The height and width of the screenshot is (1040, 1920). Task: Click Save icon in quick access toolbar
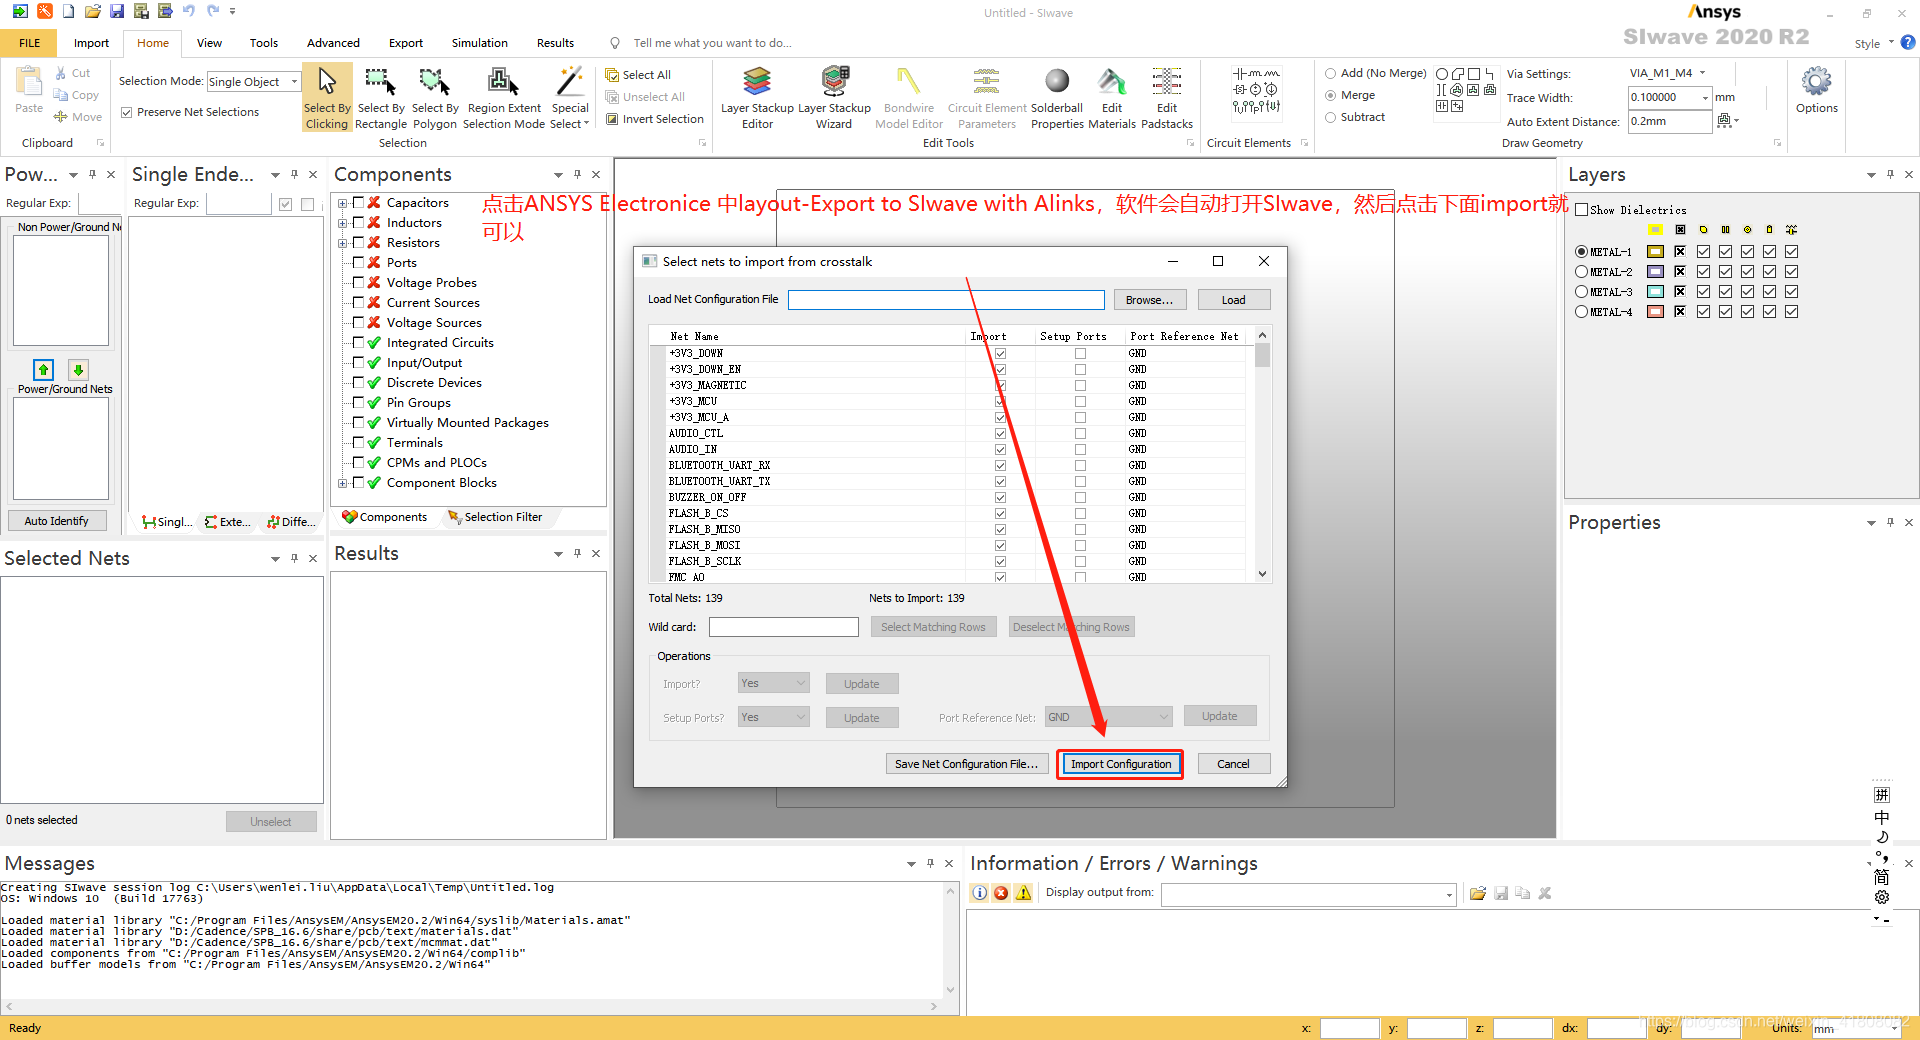pos(117,11)
